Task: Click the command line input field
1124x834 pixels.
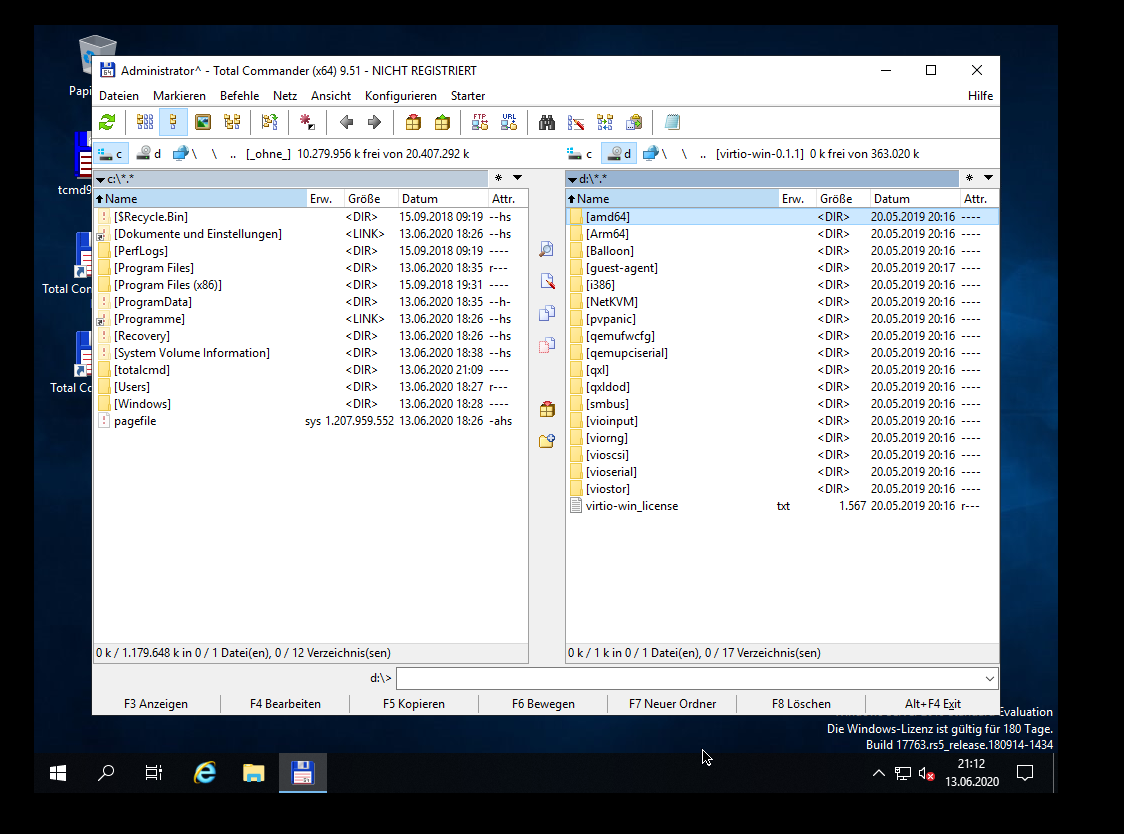Action: click(688, 679)
